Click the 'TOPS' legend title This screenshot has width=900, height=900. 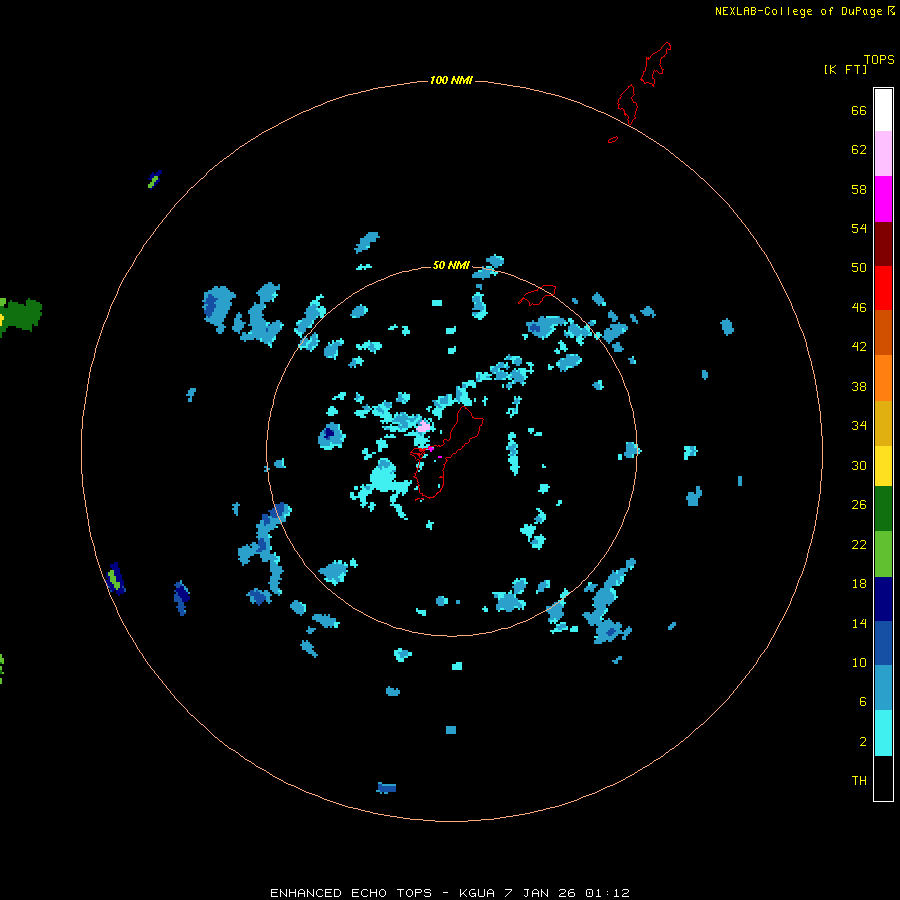point(879,59)
